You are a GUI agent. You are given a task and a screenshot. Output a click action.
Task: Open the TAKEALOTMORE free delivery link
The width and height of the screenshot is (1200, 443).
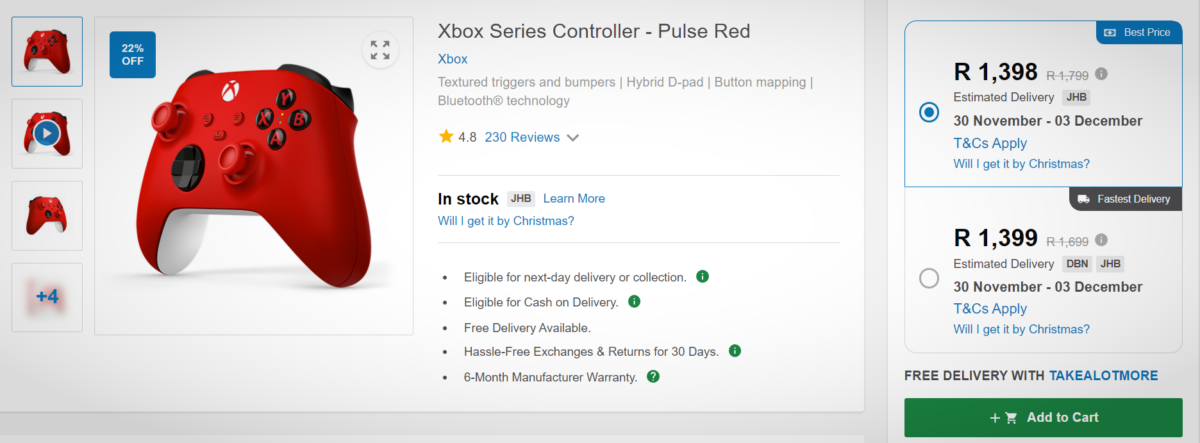click(1103, 375)
